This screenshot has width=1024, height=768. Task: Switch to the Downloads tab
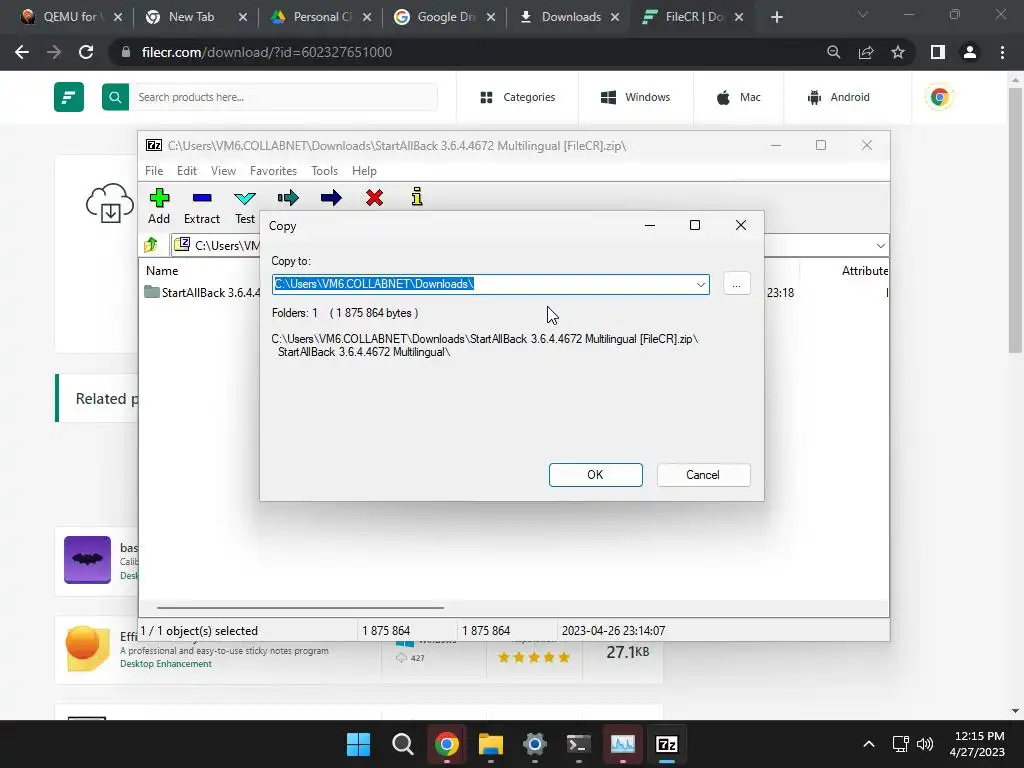pyautogui.click(x=570, y=17)
